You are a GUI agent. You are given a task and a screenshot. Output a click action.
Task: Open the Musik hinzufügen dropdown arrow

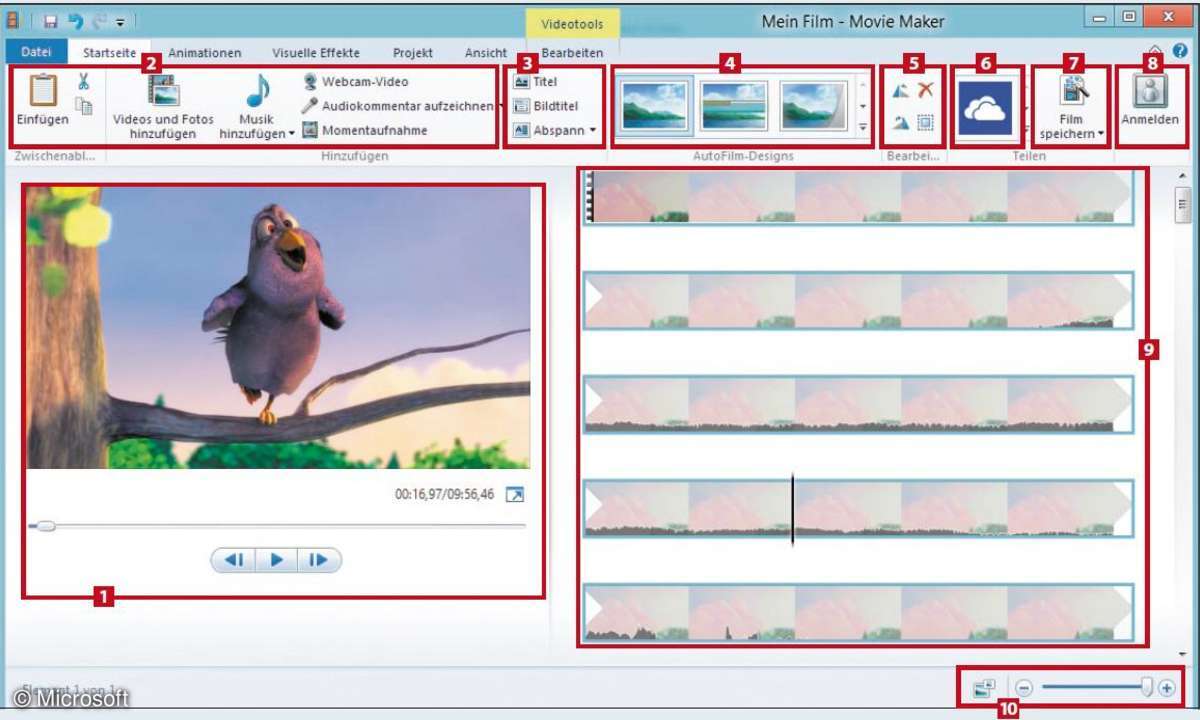click(x=291, y=134)
